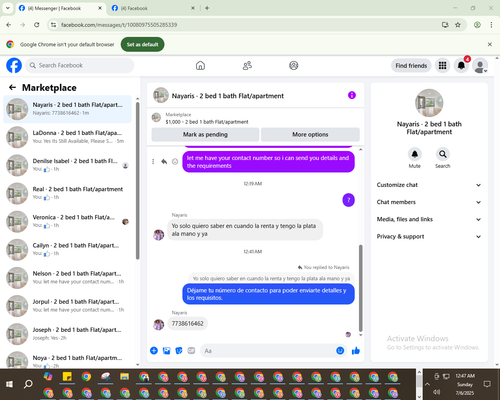Click Set as default button

point(142,44)
